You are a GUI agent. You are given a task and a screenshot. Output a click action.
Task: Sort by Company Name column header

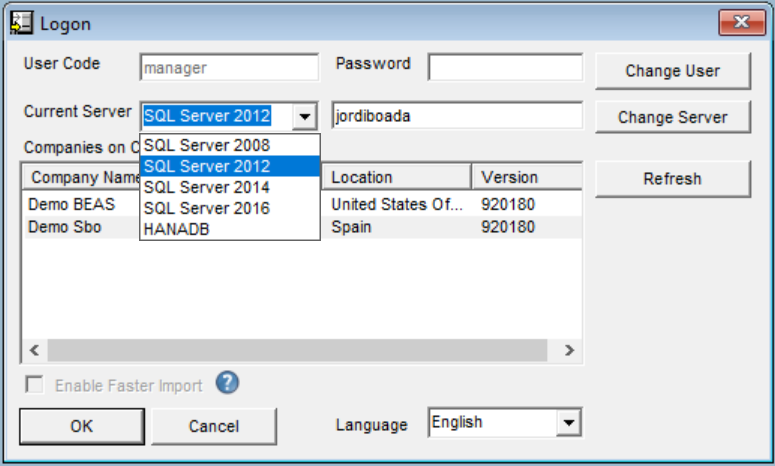tap(82, 177)
